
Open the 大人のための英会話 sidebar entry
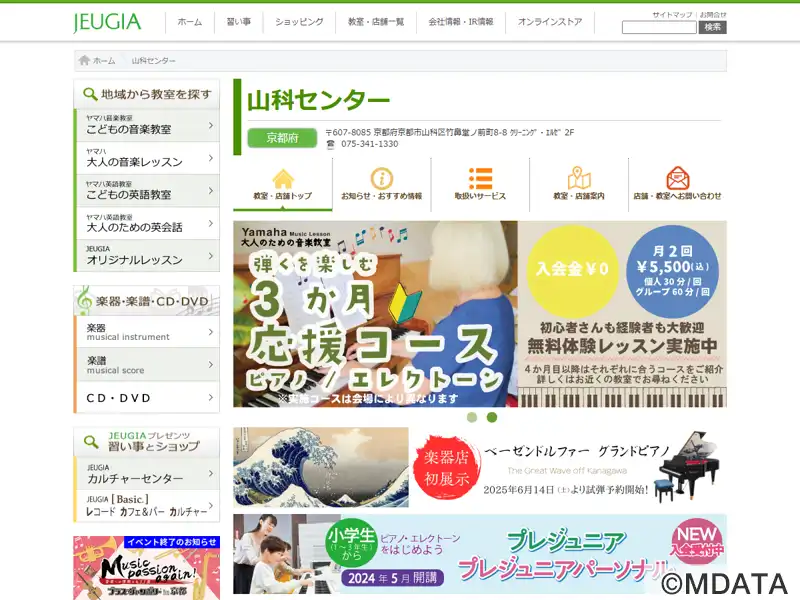(x=147, y=223)
